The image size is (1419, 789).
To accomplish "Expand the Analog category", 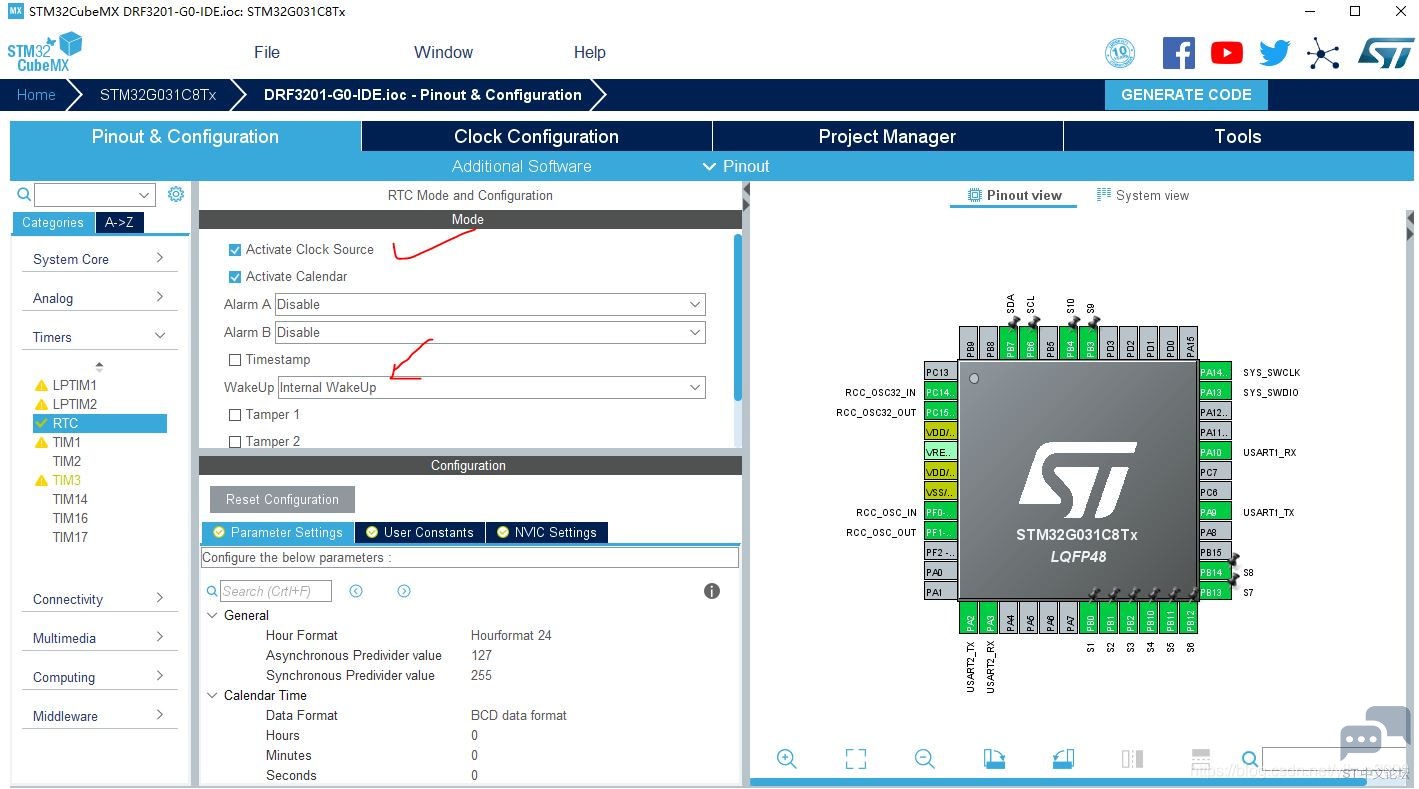I will tap(99, 298).
